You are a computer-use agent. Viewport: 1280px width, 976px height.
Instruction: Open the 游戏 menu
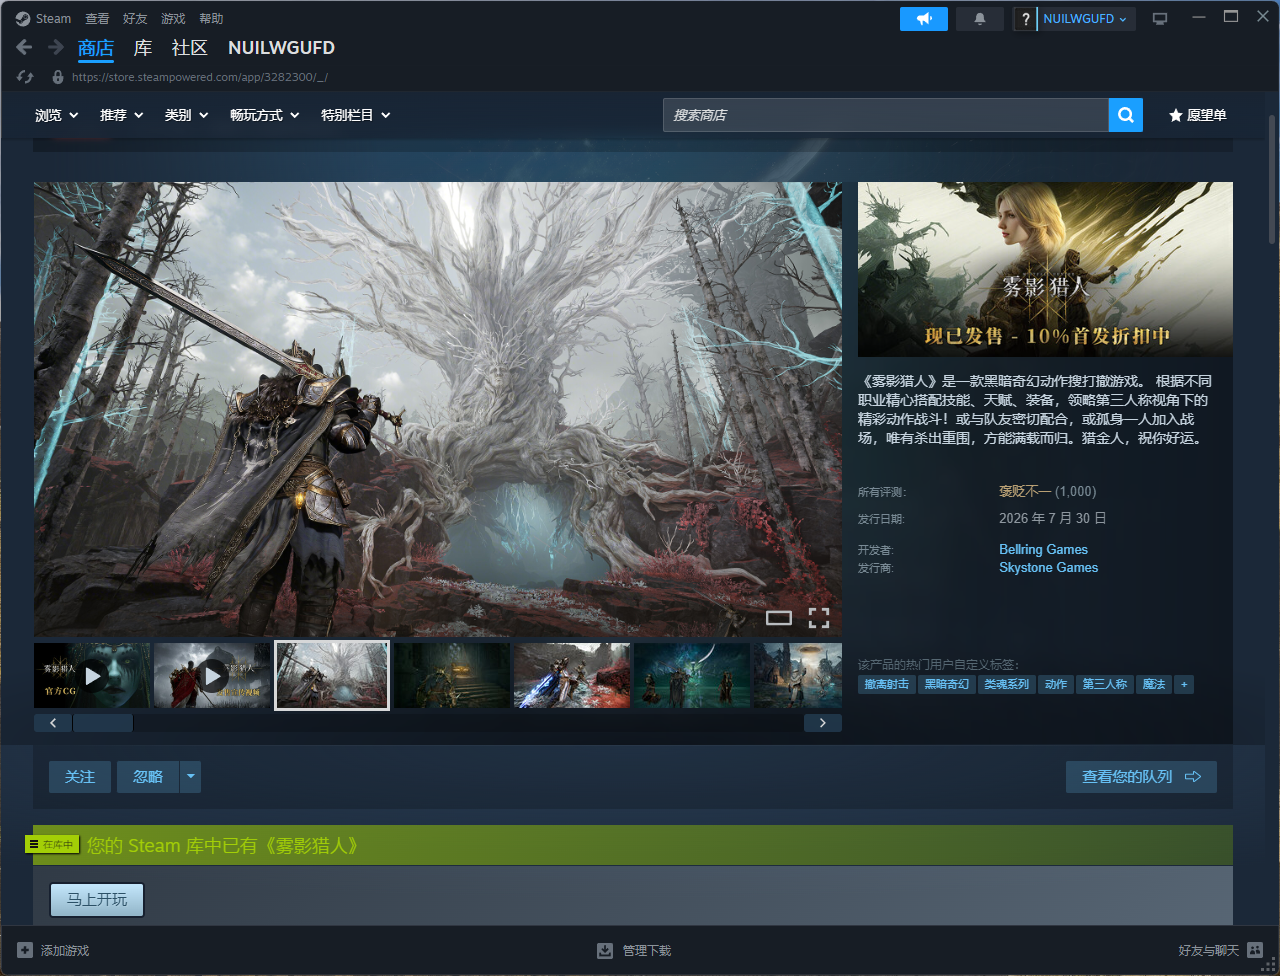point(173,19)
